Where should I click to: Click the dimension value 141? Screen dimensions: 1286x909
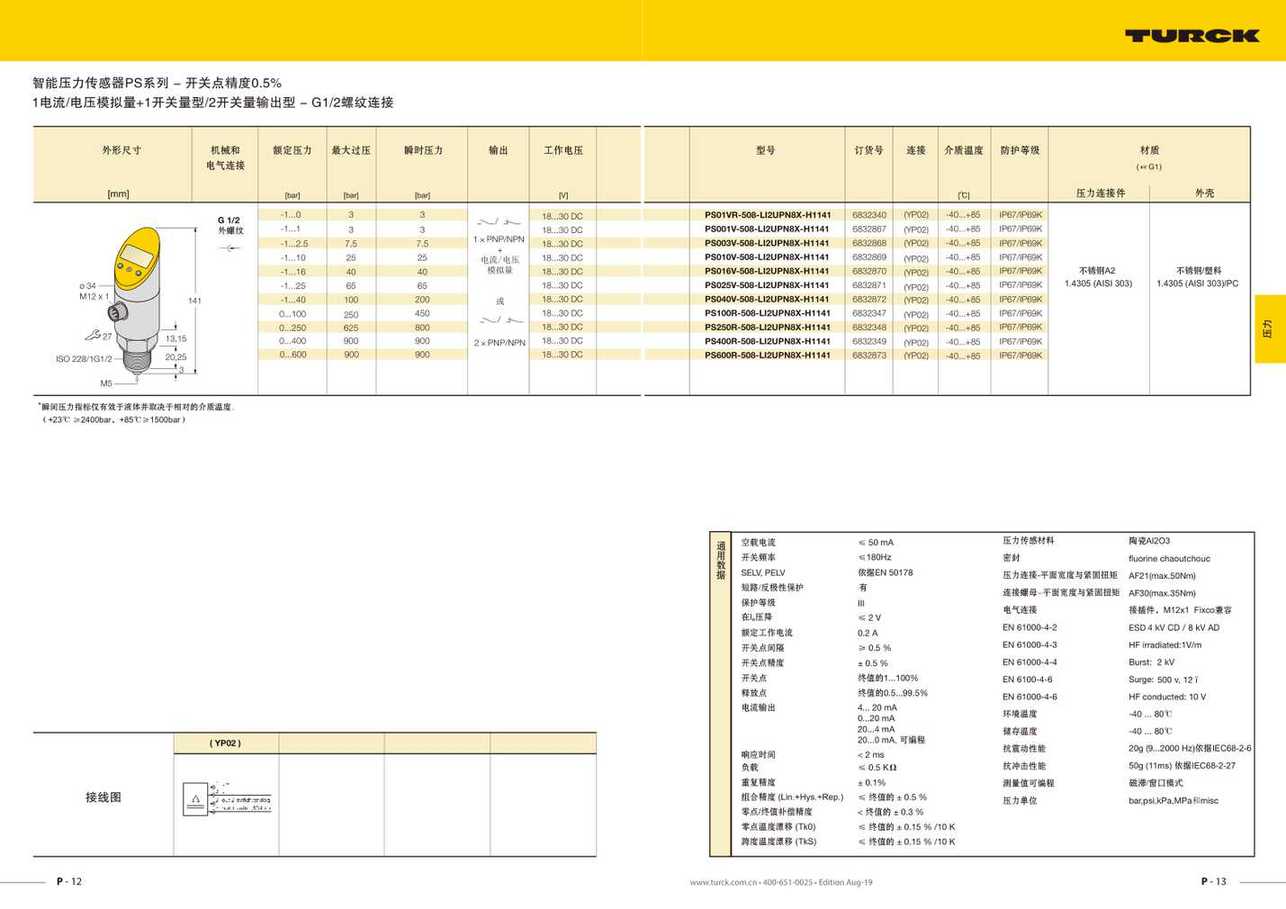pos(195,300)
